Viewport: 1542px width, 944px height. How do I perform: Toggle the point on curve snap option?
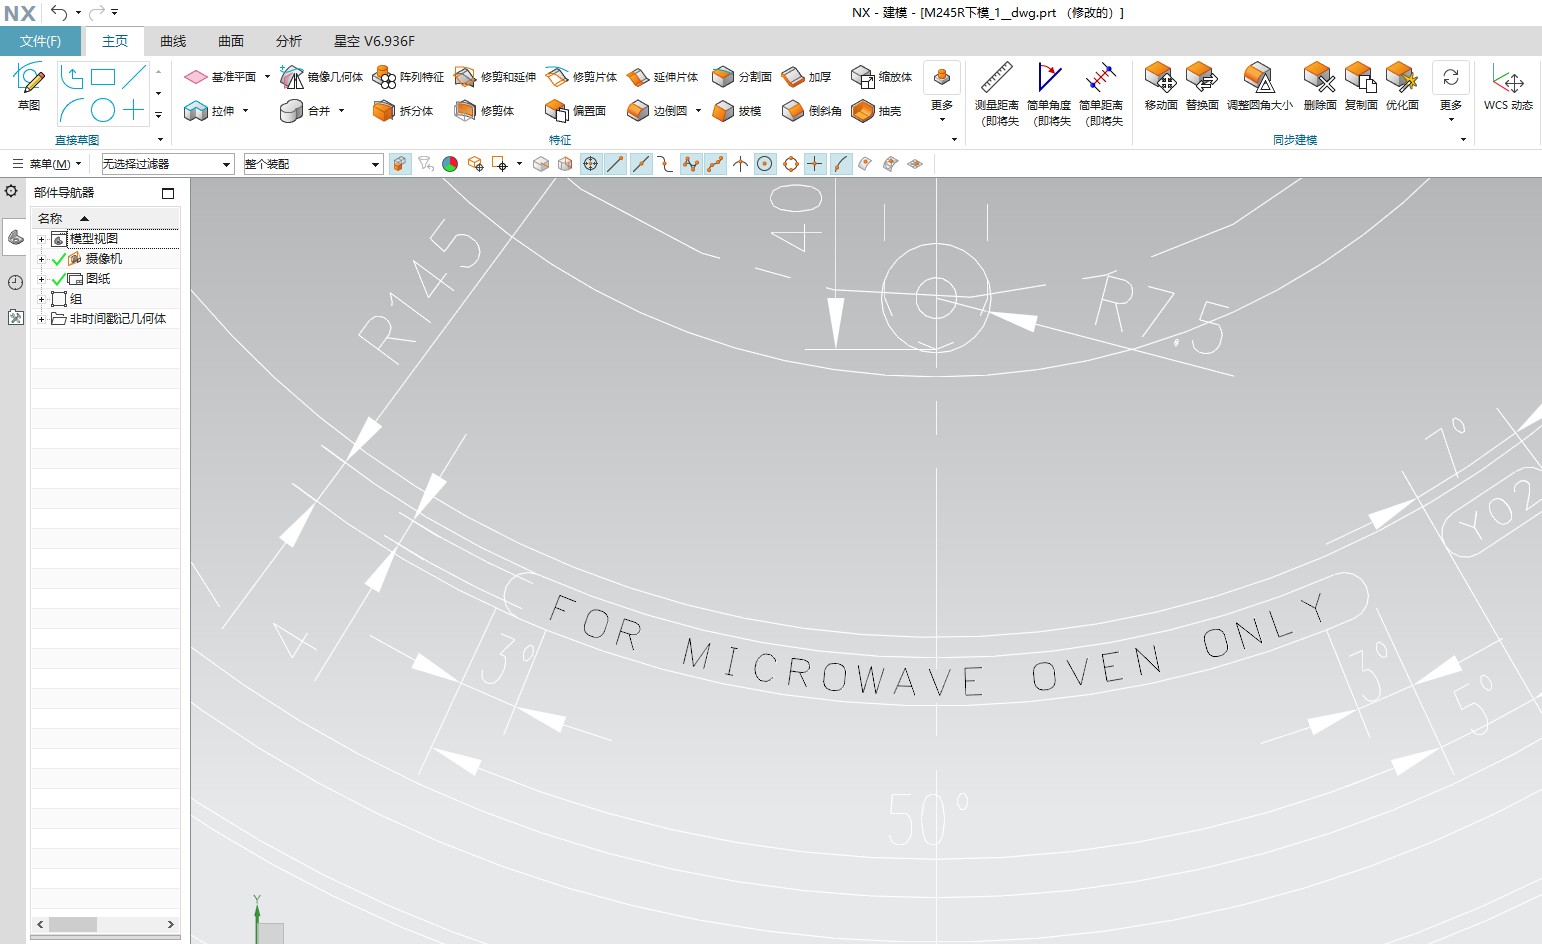(840, 164)
